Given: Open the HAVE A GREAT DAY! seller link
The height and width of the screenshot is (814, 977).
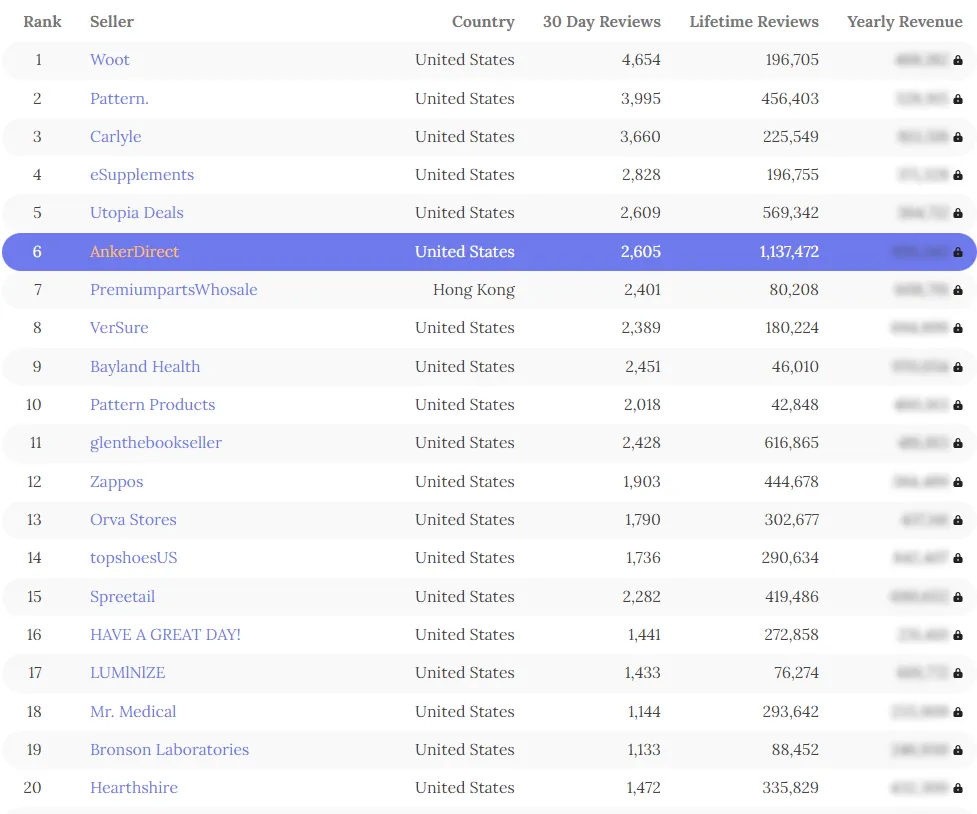Looking at the screenshot, I should click(165, 634).
